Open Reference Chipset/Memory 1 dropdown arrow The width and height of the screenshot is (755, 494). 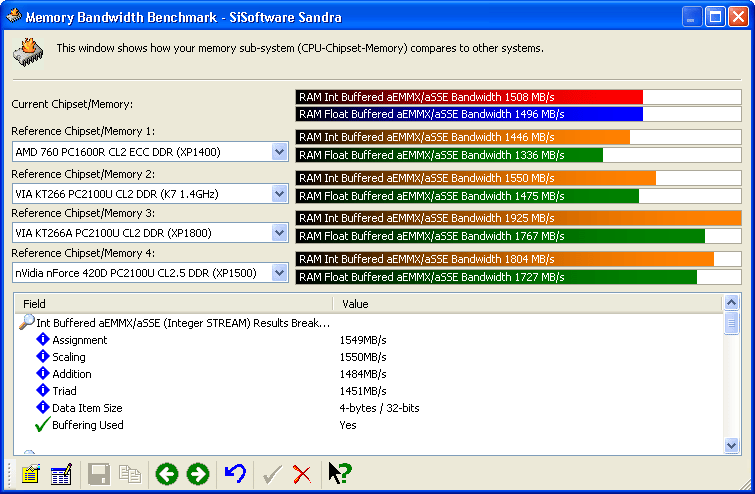click(279, 152)
